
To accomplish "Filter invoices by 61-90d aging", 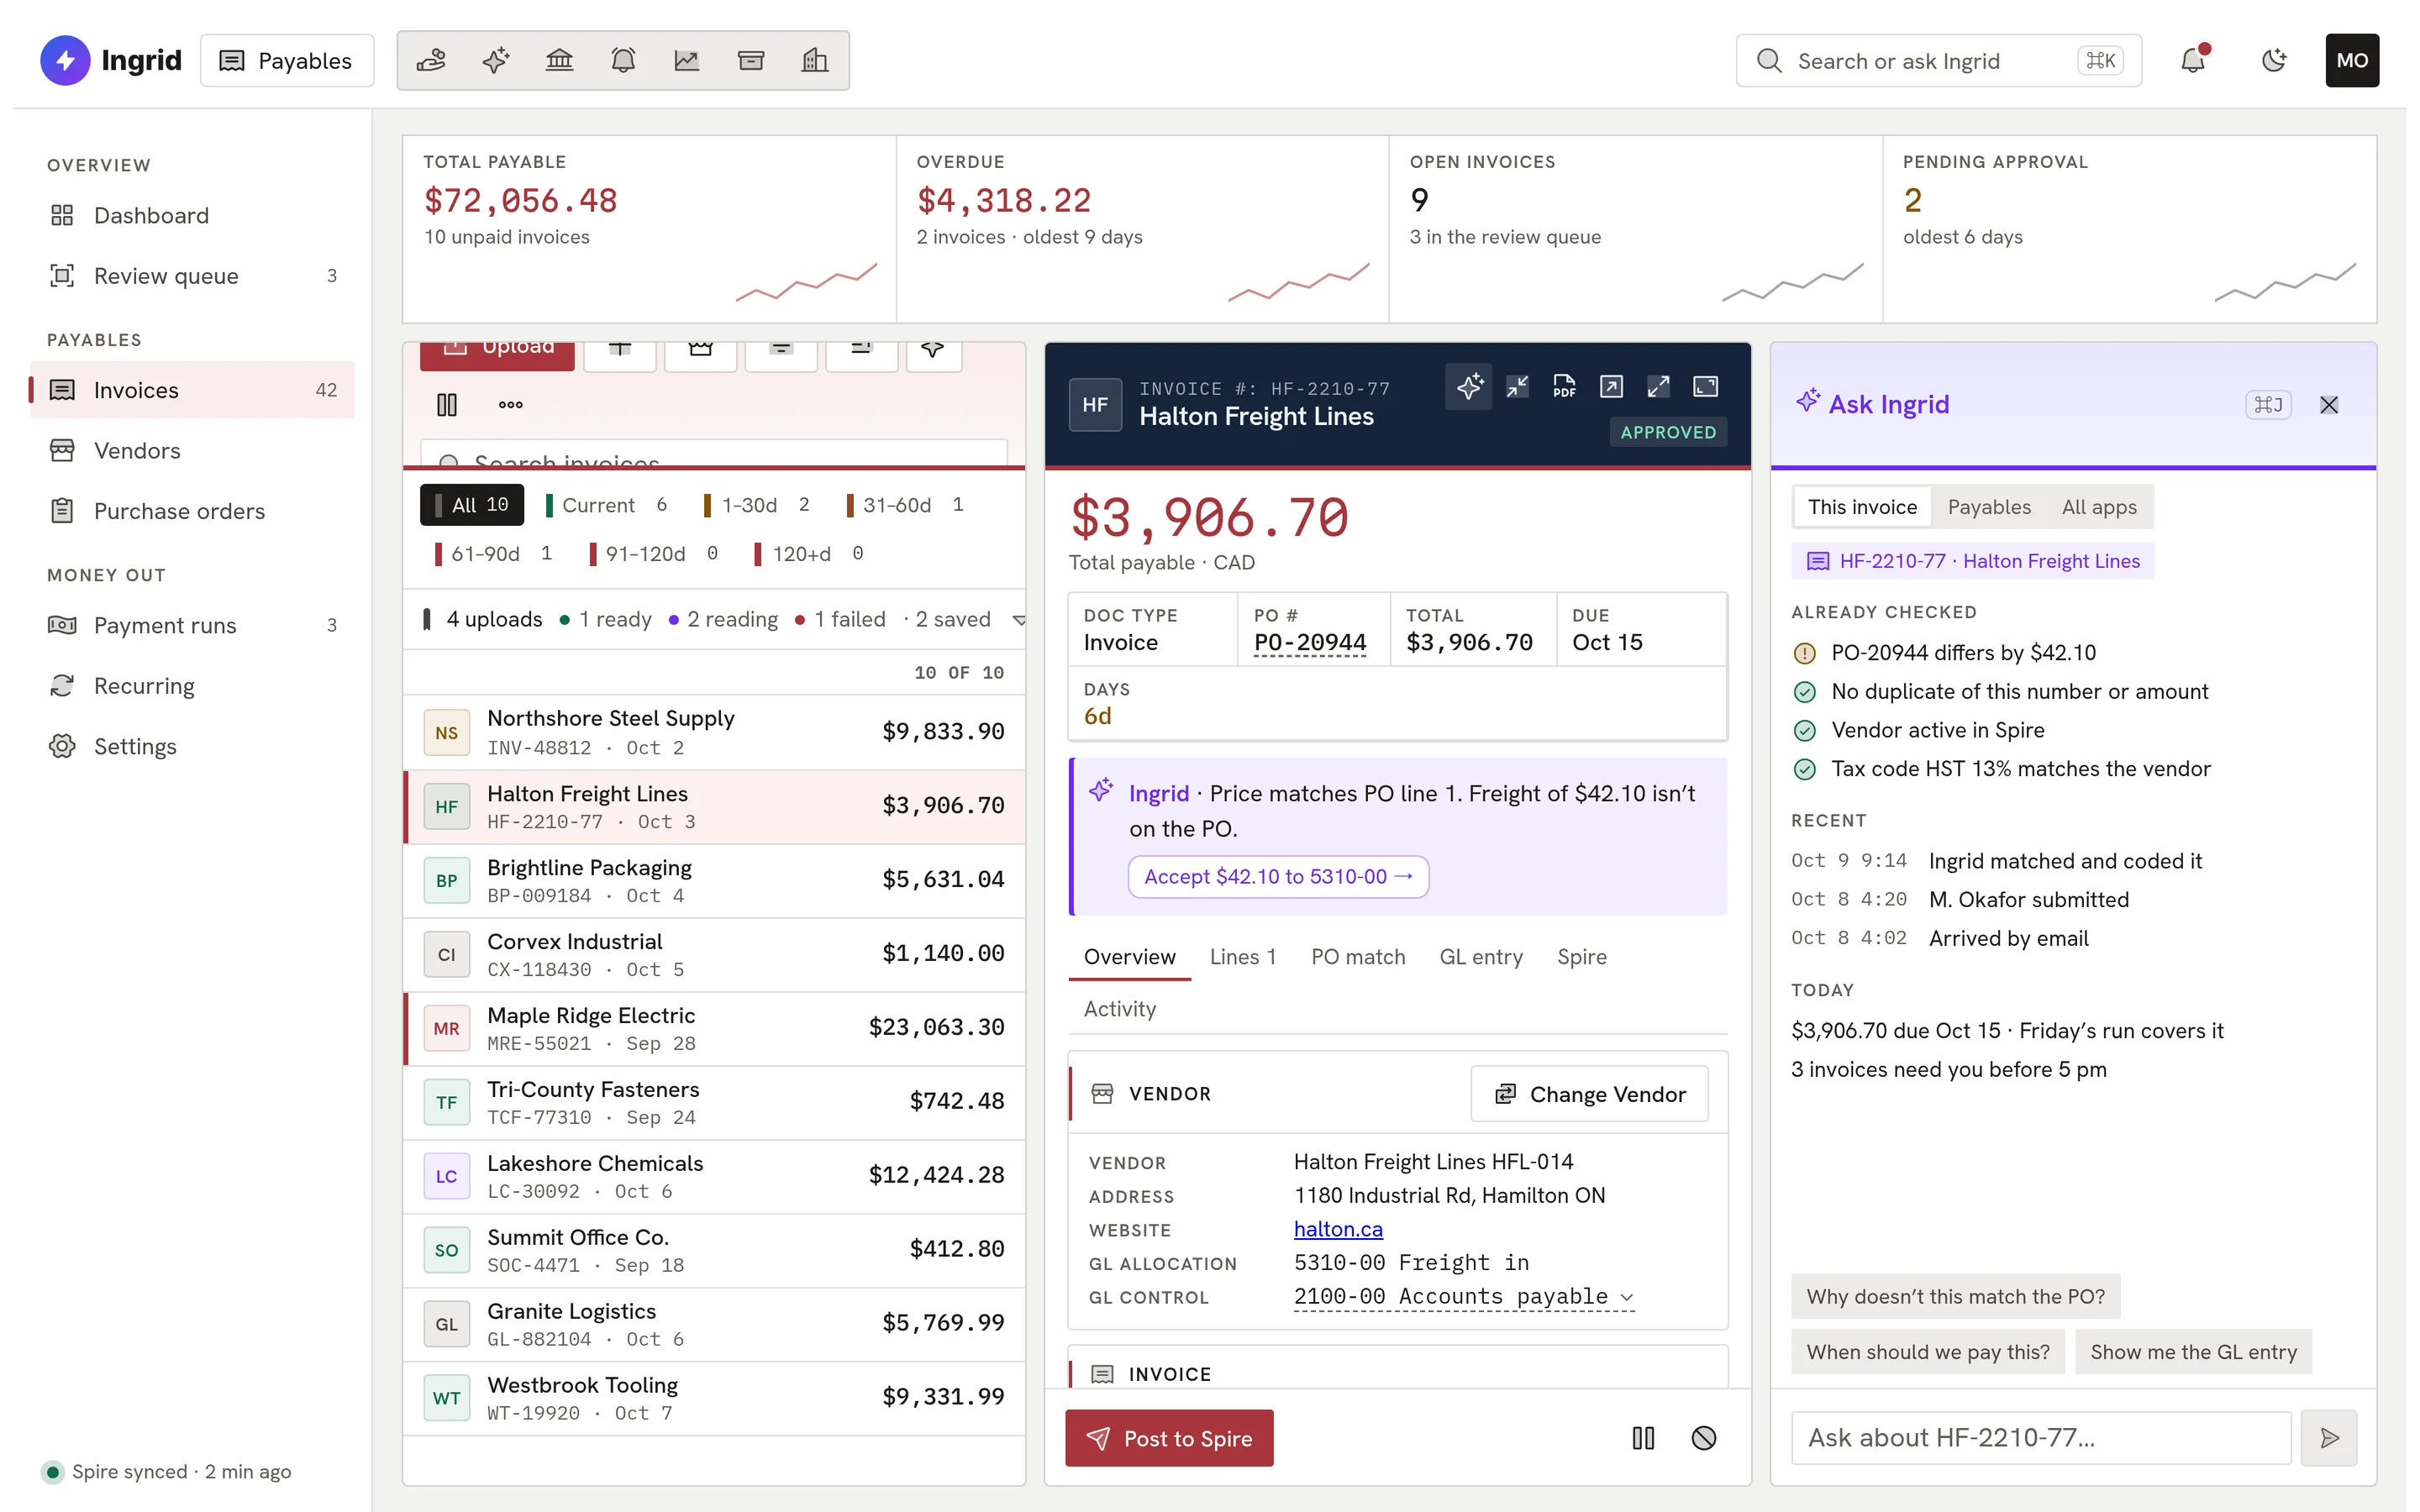I will 493,554.
